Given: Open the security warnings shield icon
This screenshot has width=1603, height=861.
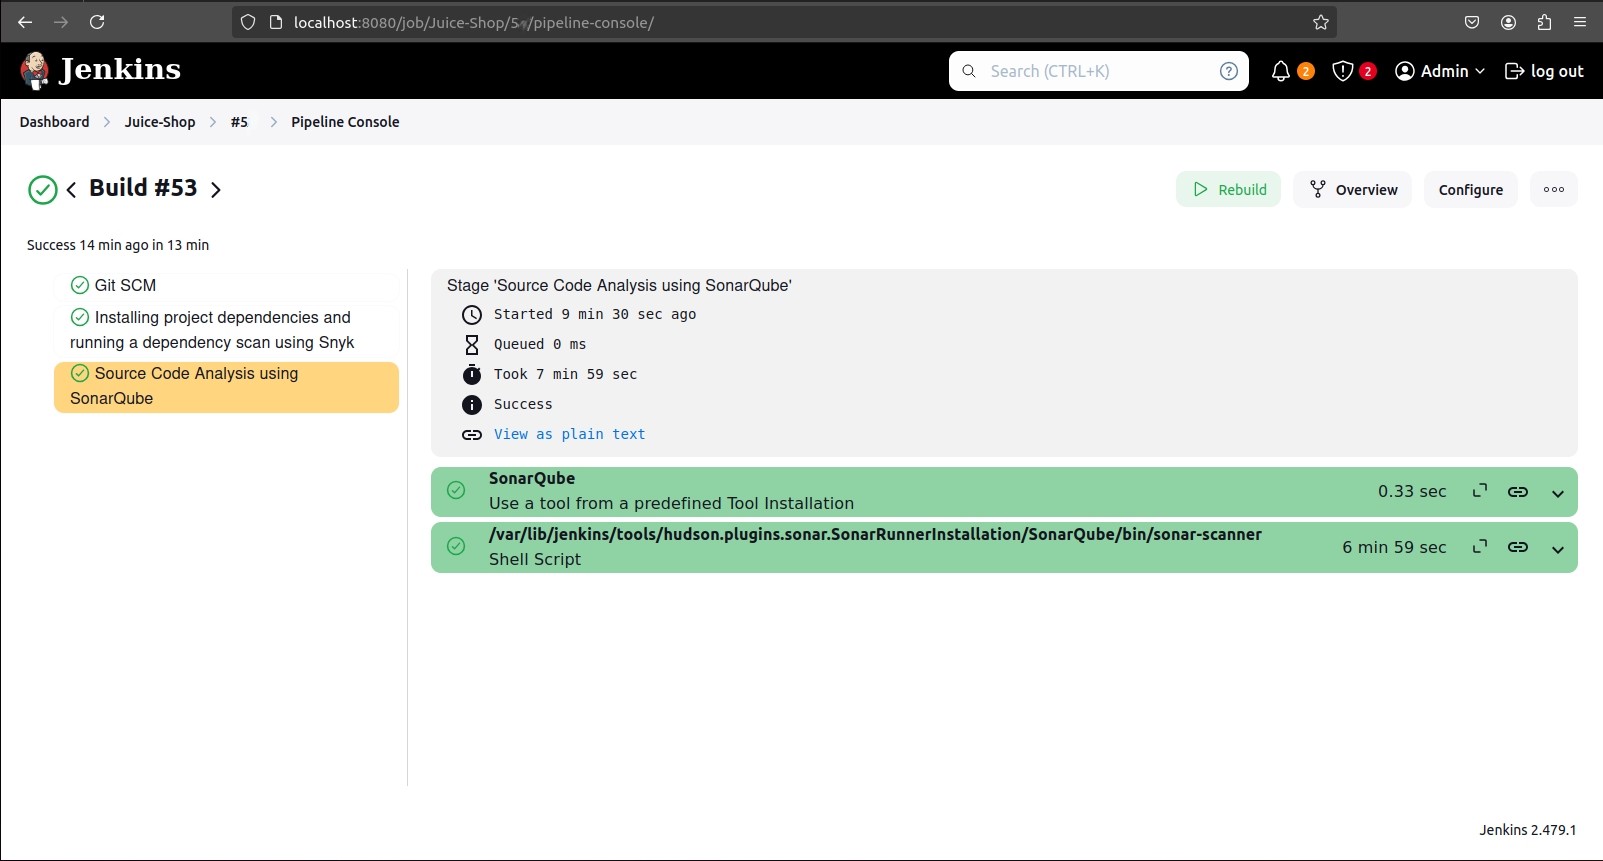Looking at the screenshot, I should pyautogui.click(x=1343, y=71).
